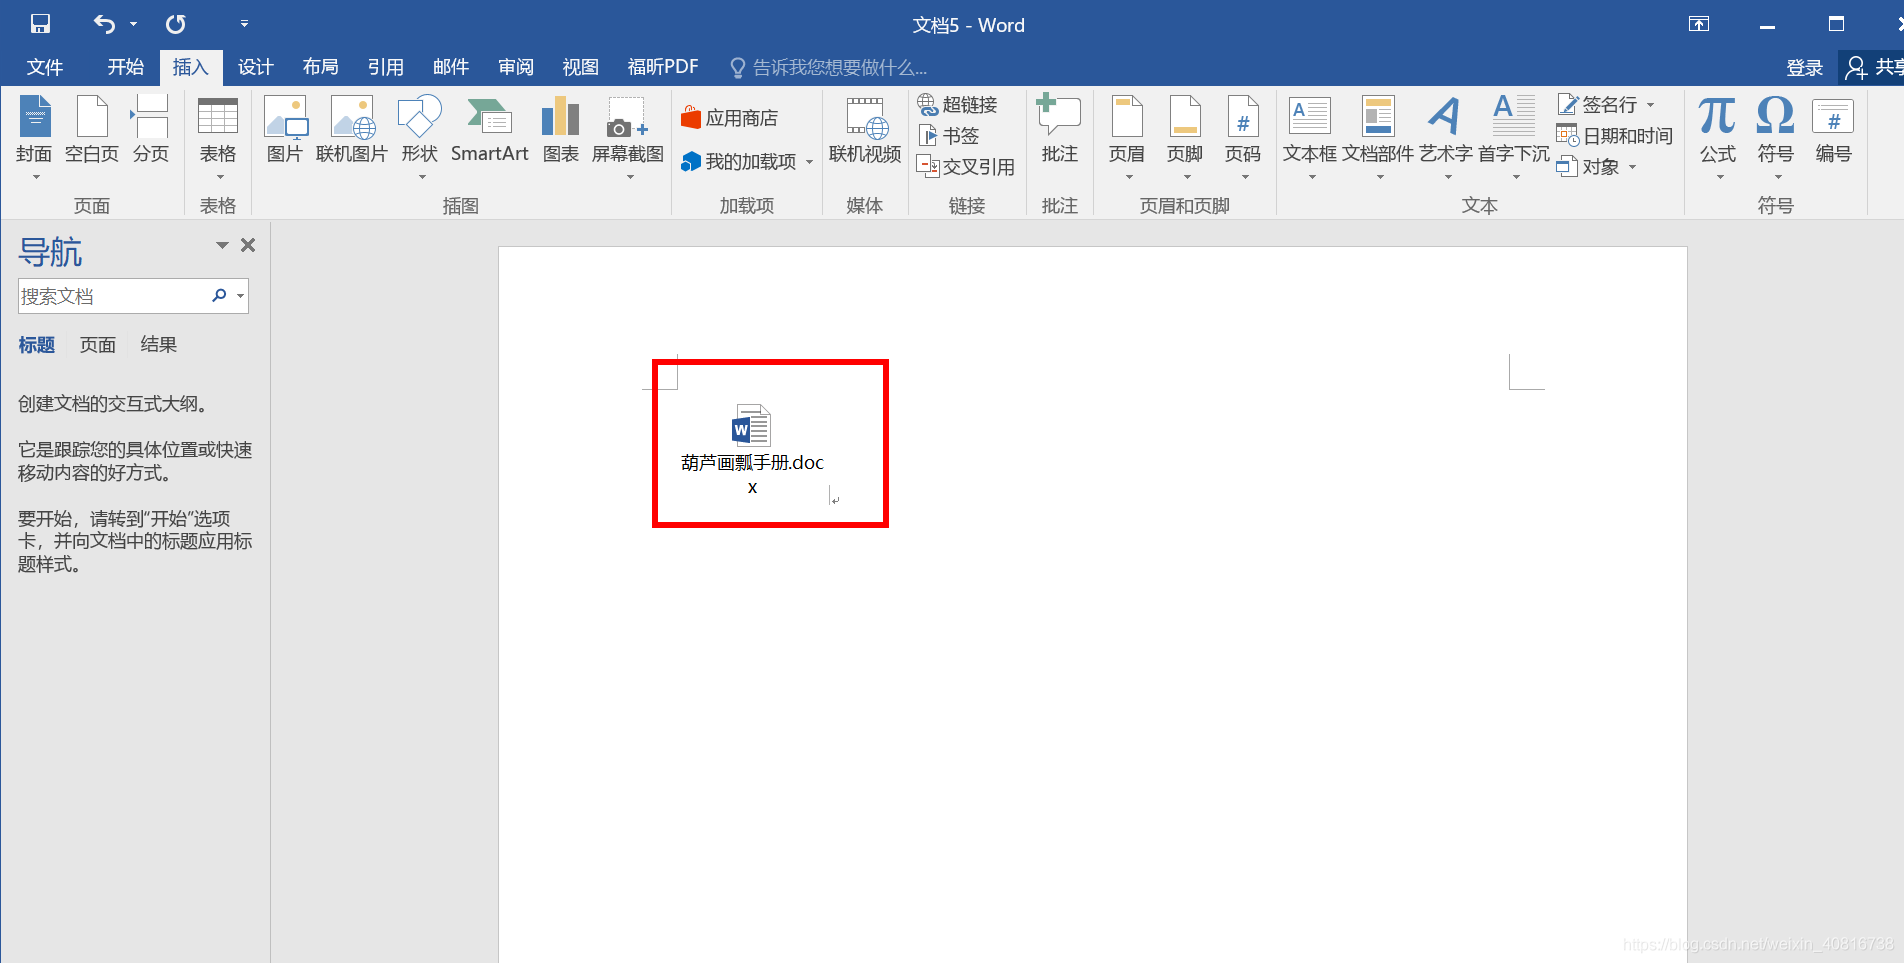Insert a picture using 图片
This screenshot has width=1904, height=963.
click(x=285, y=130)
